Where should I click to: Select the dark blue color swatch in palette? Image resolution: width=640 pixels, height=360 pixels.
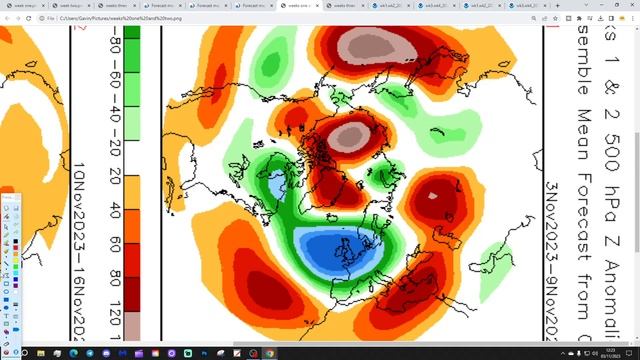16,279
